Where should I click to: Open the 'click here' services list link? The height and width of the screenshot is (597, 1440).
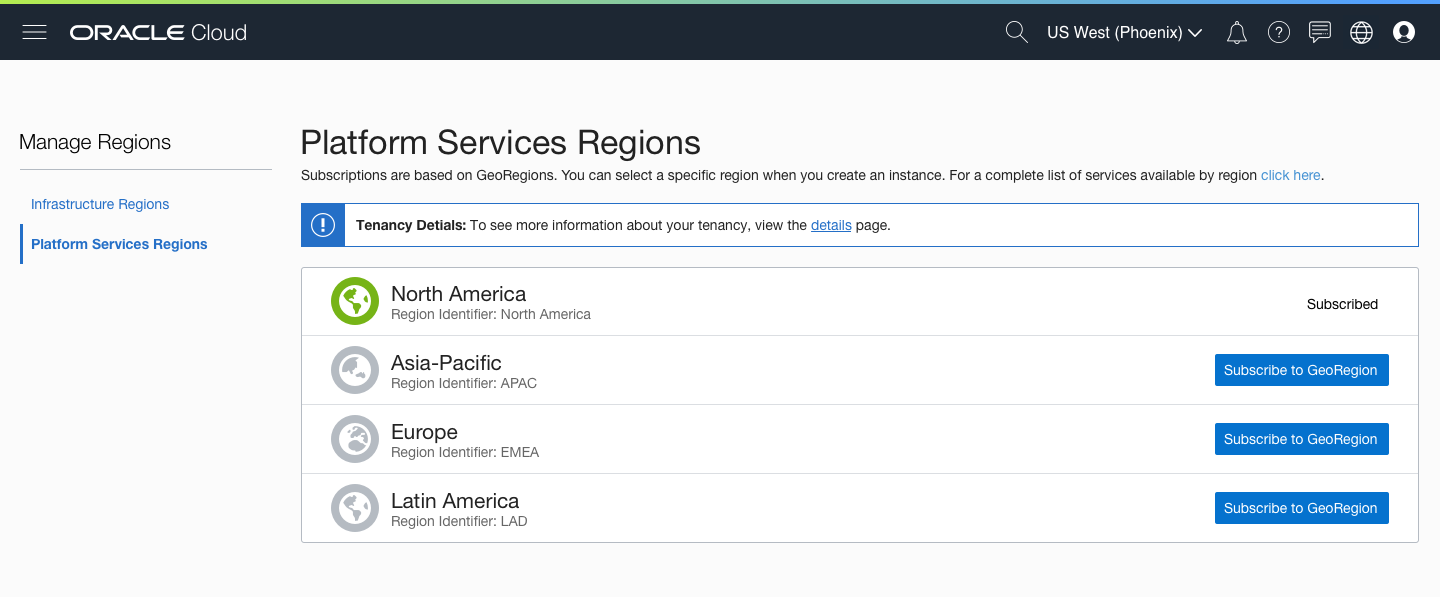pyautogui.click(x=1290, y=175)
